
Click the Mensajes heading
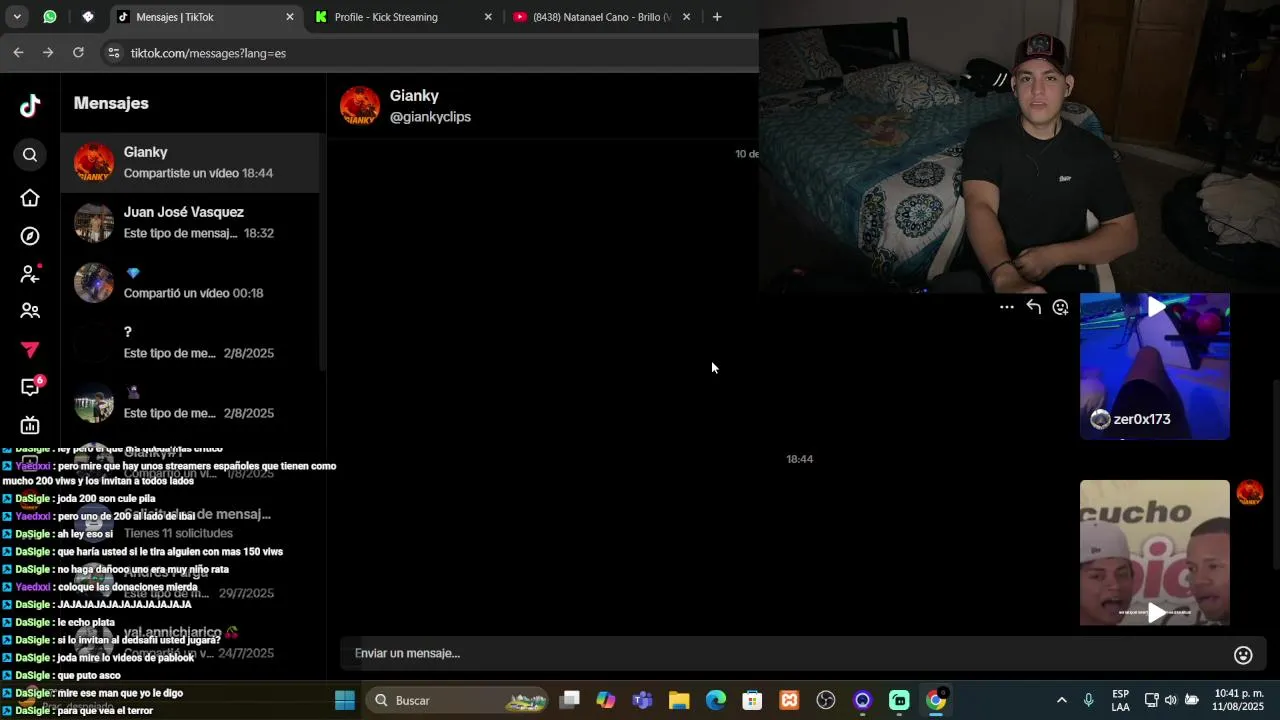tap(111, 103)
